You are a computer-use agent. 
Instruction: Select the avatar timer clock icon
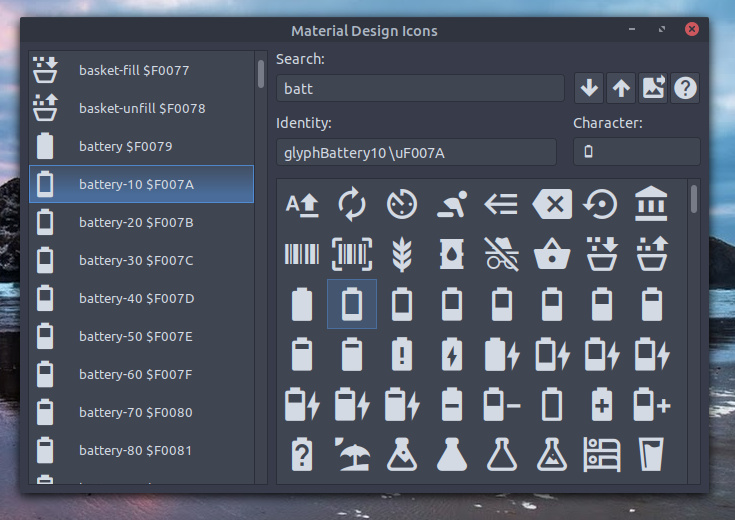(x=402, y=204)
